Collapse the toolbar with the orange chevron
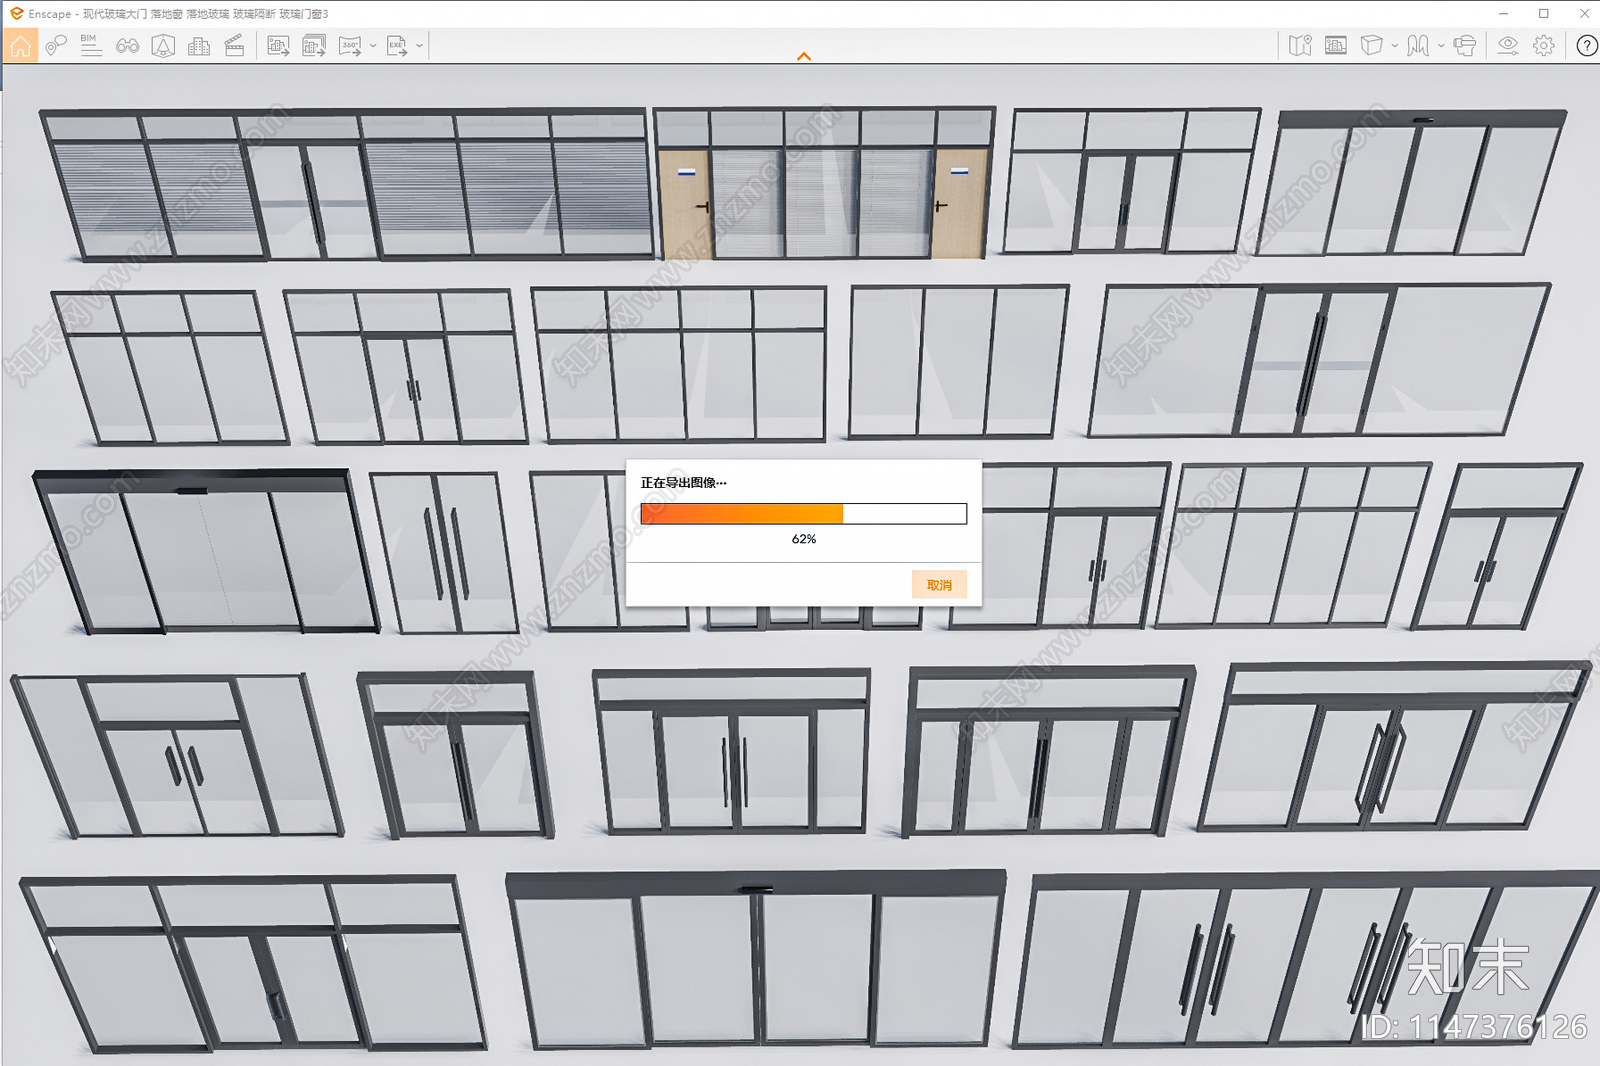The image size is (1600, 1066). click(804, 57)
